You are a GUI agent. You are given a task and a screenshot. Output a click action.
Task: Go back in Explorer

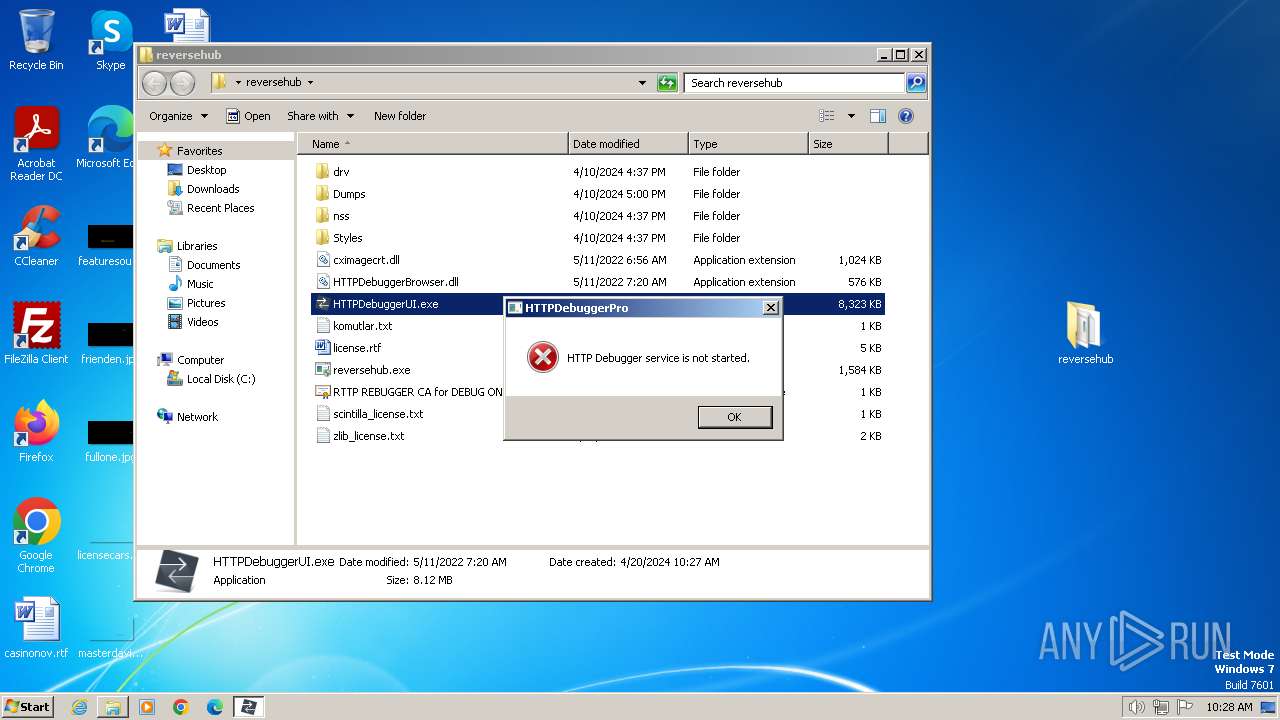(x=154, y=83)
